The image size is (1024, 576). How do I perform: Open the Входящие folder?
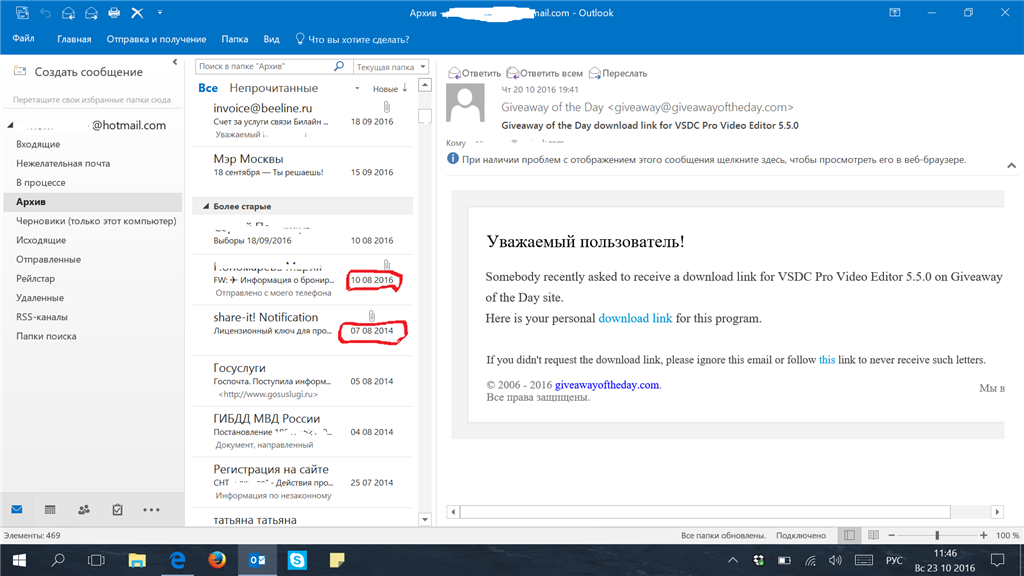pyautogui.click(x=38, y=144)
